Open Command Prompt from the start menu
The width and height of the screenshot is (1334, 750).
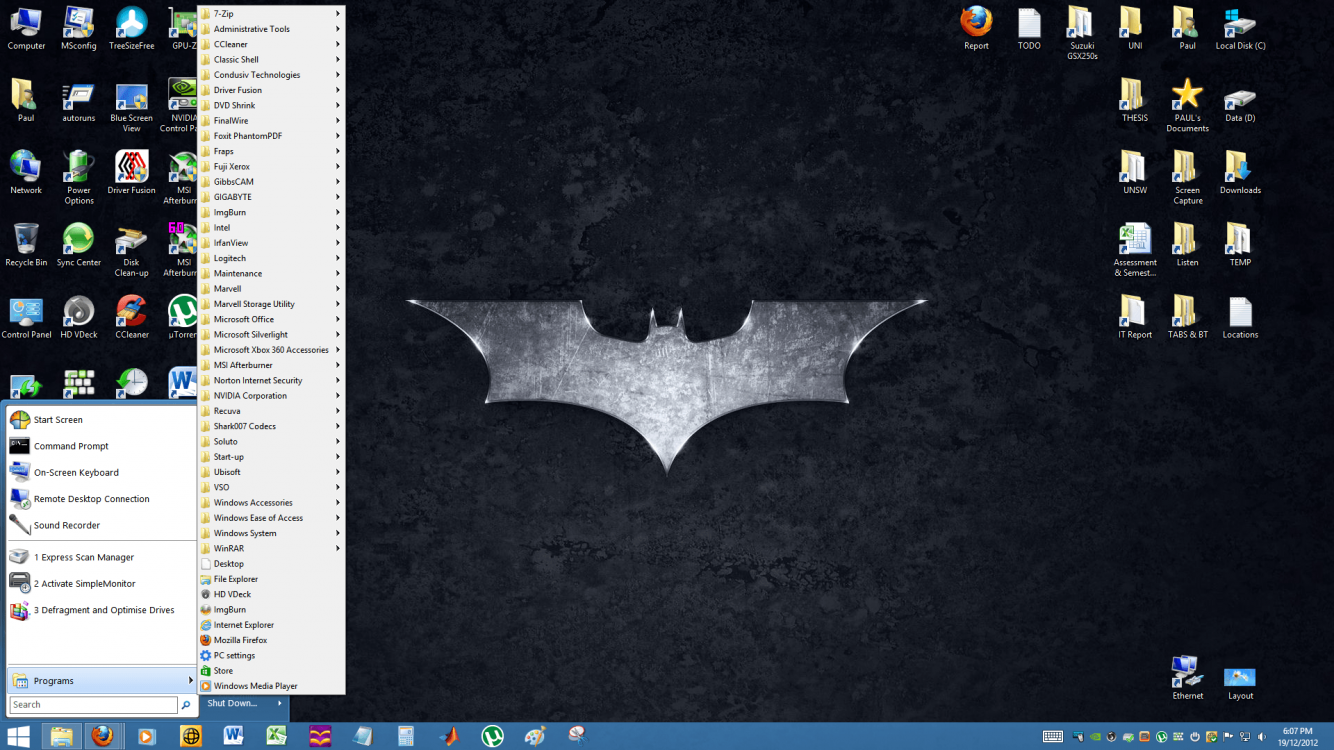point(101,446)
